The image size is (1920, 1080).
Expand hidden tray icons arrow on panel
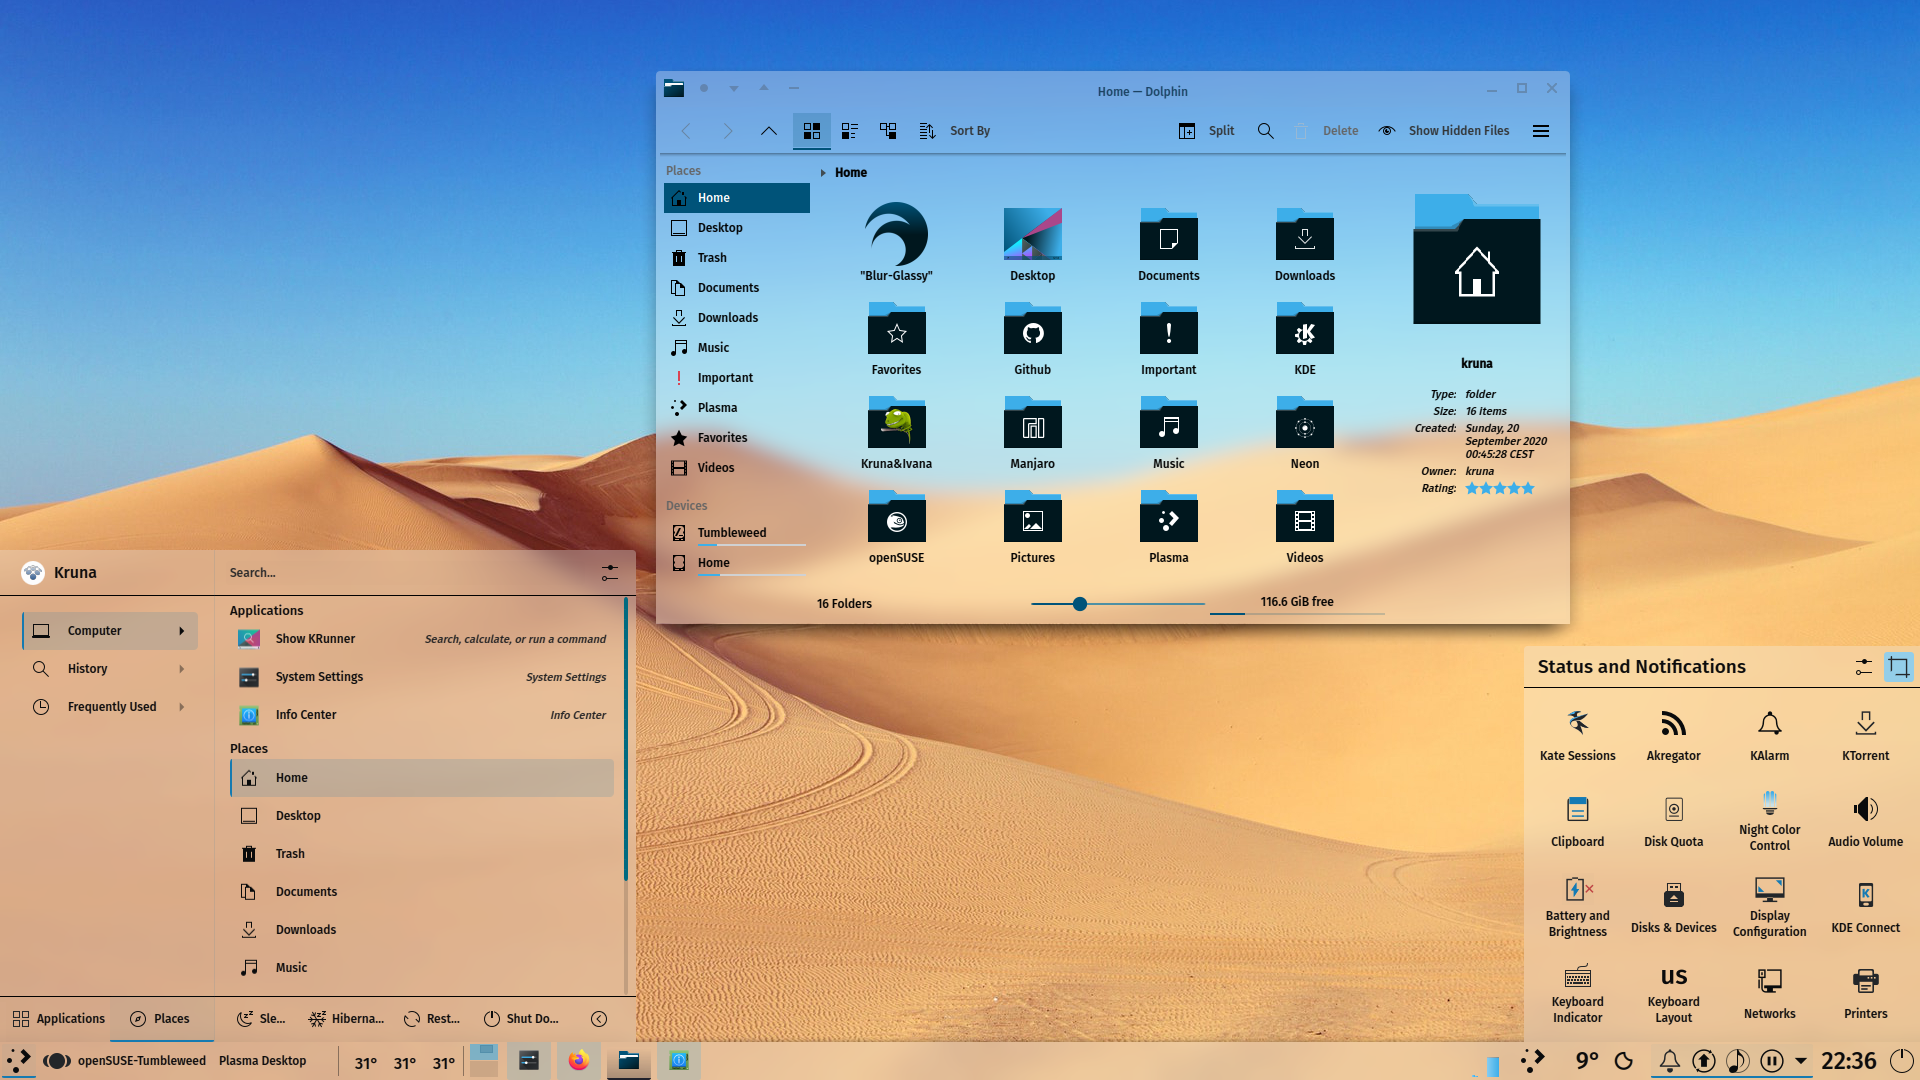point(1801,1061)
